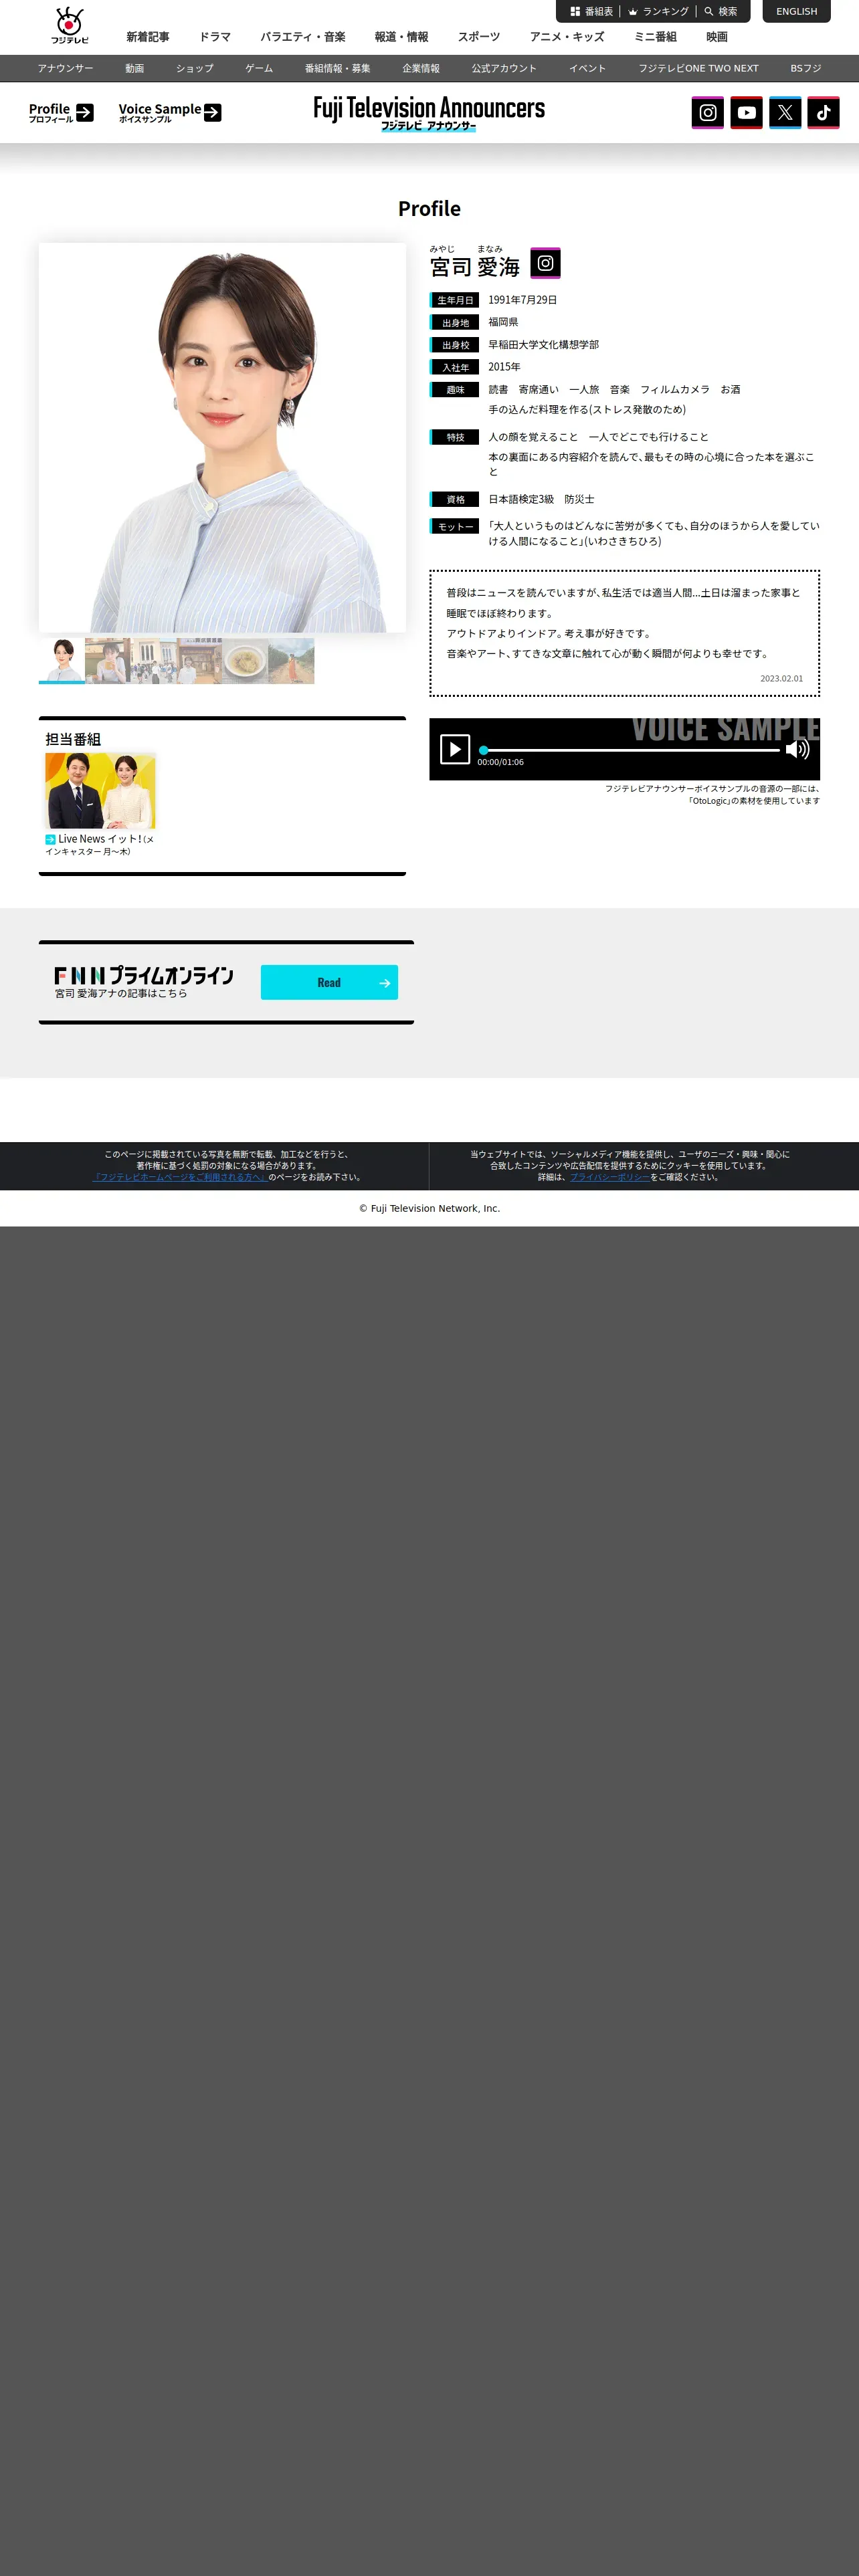Select ゲーム in the gray subnav
Screen dimensions: 859x2576
coord(259,68)
